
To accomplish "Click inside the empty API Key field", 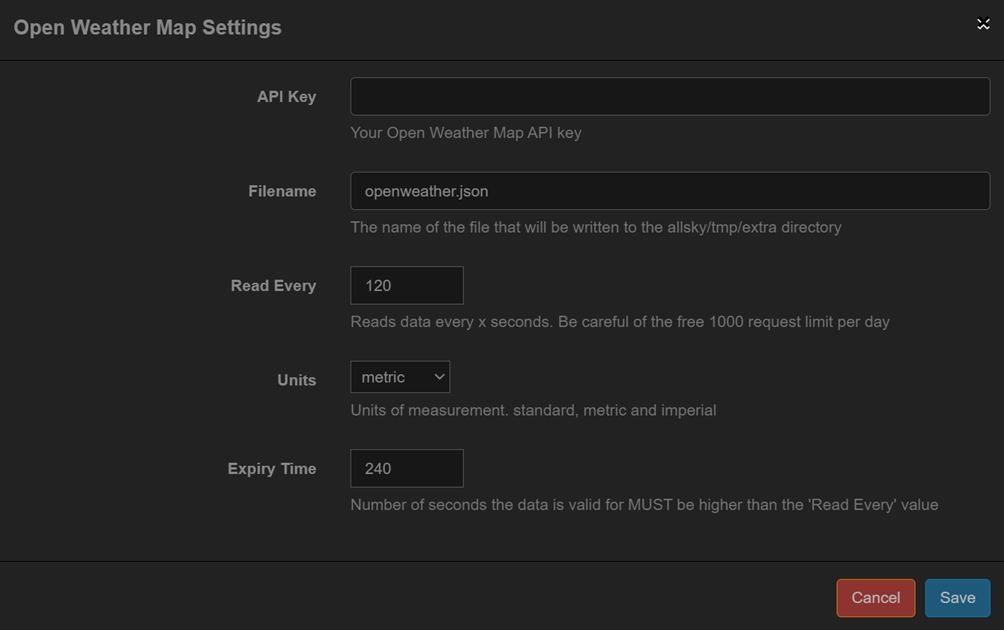I will click(x=669, y=96).
